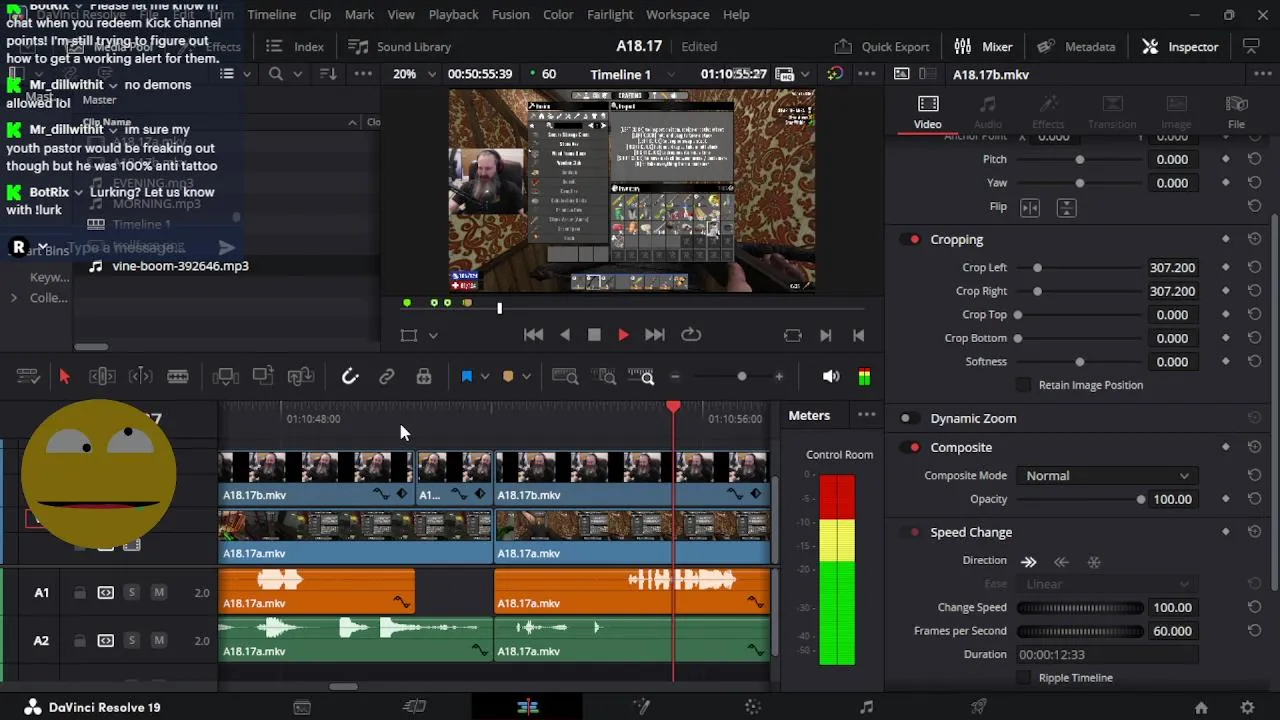Open the Composite Mode Normal dropdown
1280x720 pixels.
pyautogui.click(x=1107, y=476)
